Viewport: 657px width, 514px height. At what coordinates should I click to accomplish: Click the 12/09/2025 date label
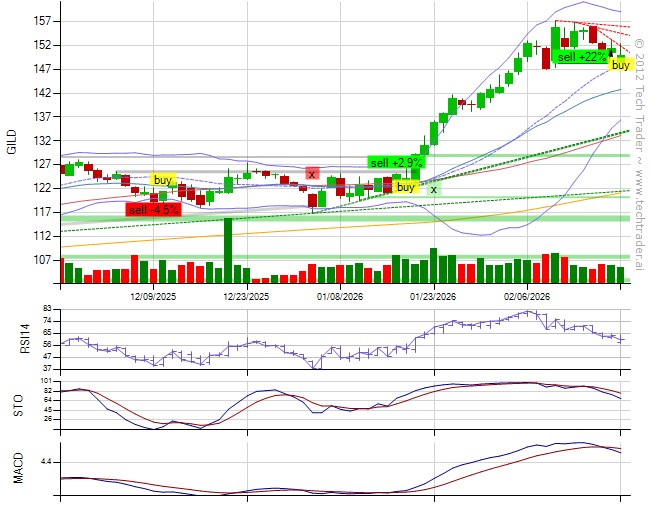[155, 297]
